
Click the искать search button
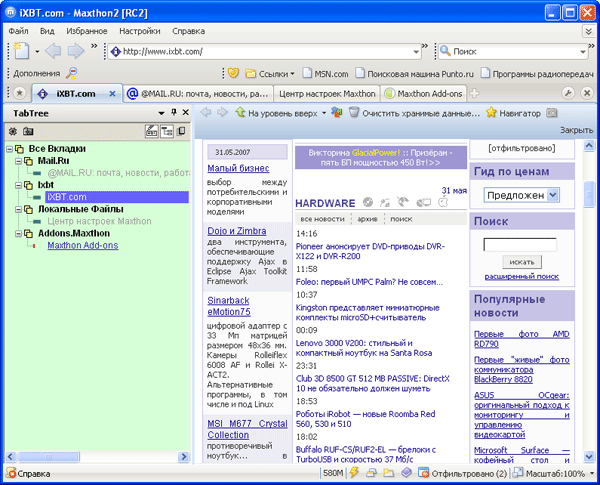pyautogui.click(x=522, y=262)
